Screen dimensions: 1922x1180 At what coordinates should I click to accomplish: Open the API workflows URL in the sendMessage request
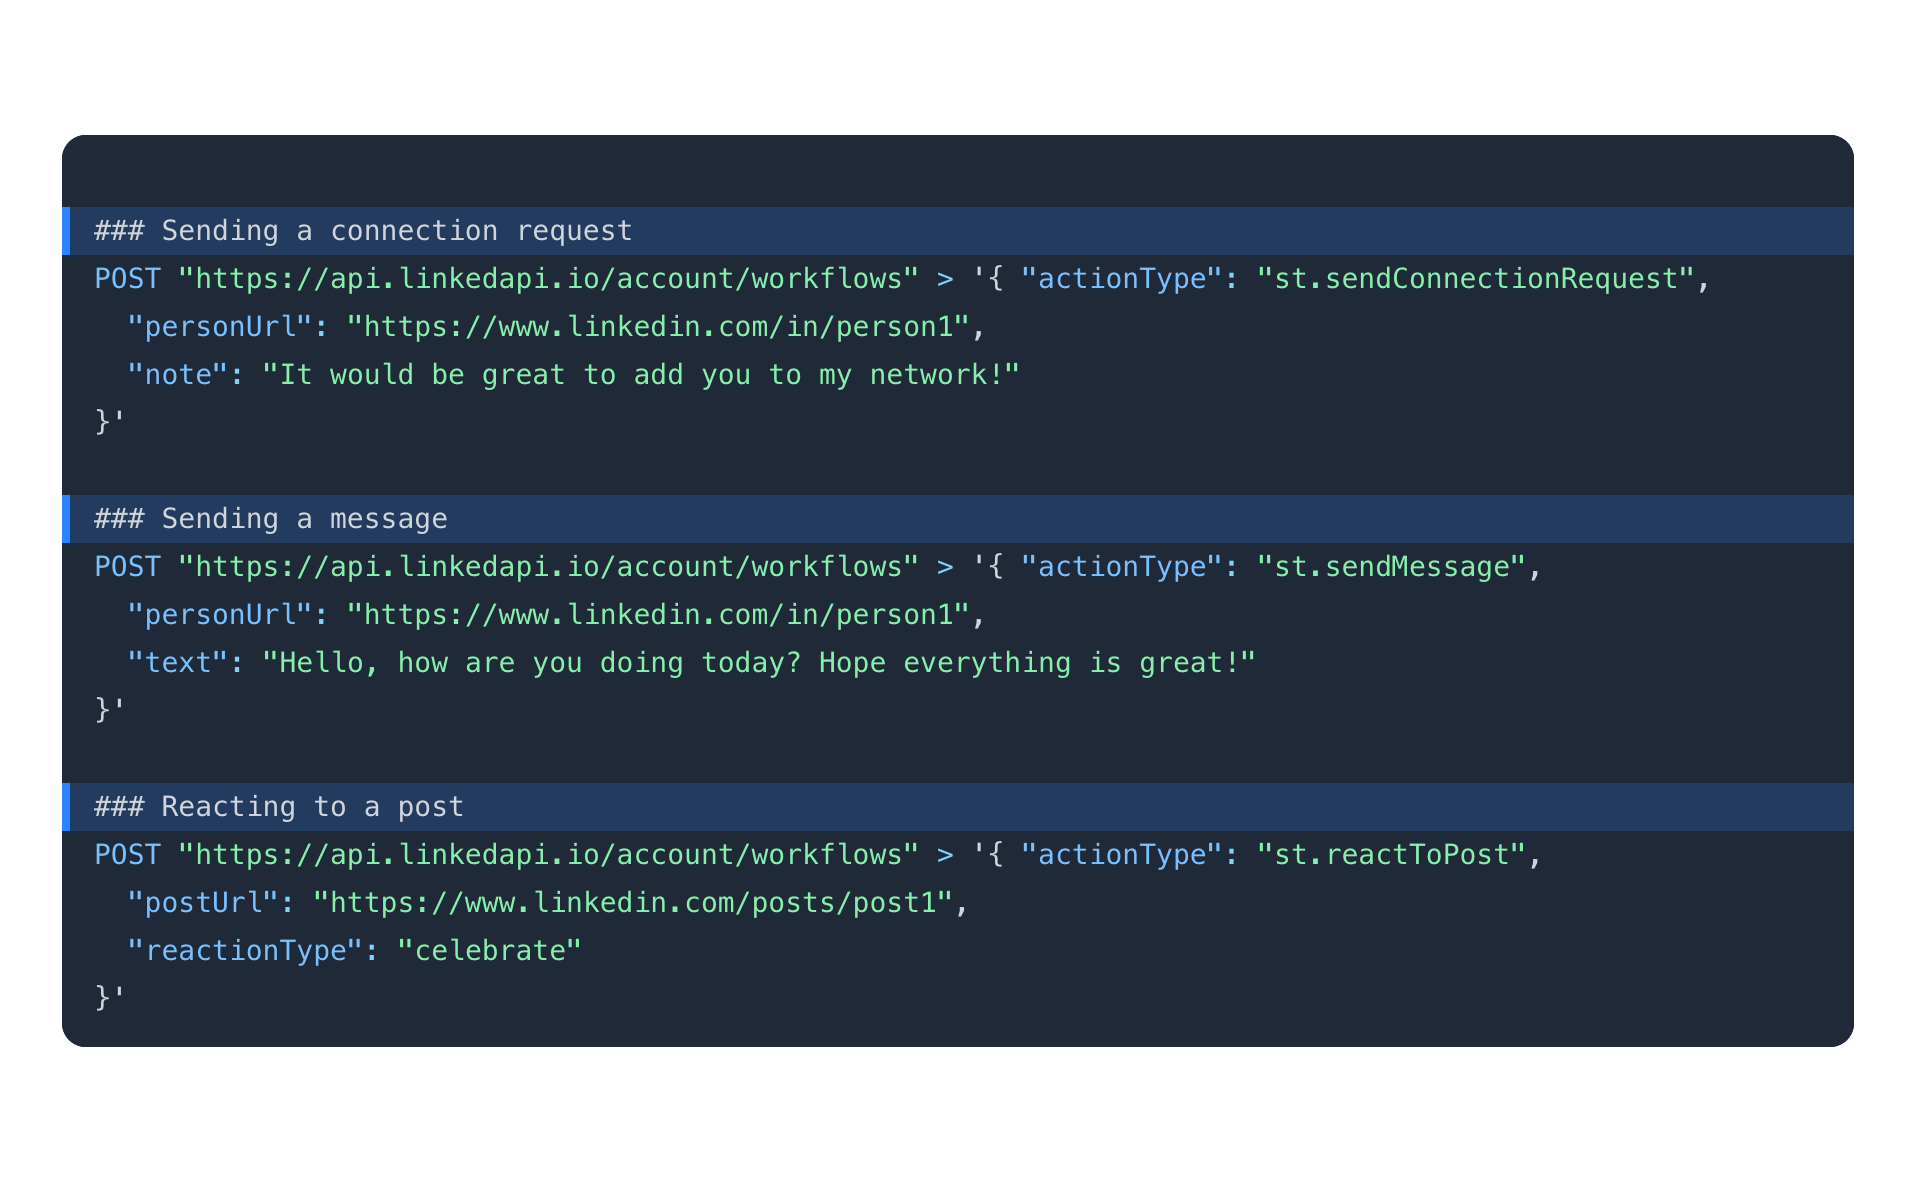pyautogui.click(x=548, y=567)
